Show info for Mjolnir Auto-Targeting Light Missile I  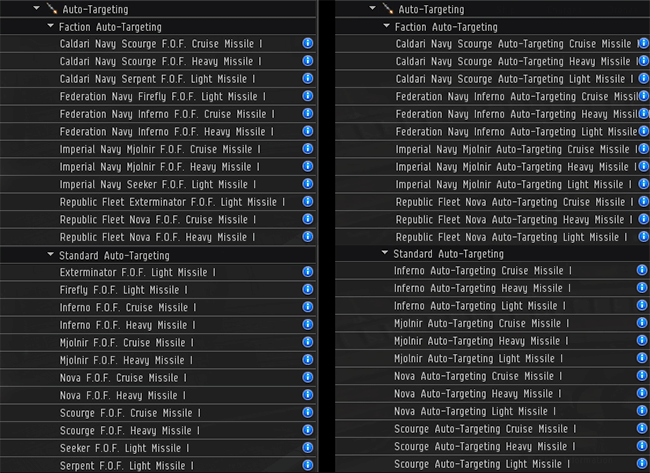(x=642, y=358)
